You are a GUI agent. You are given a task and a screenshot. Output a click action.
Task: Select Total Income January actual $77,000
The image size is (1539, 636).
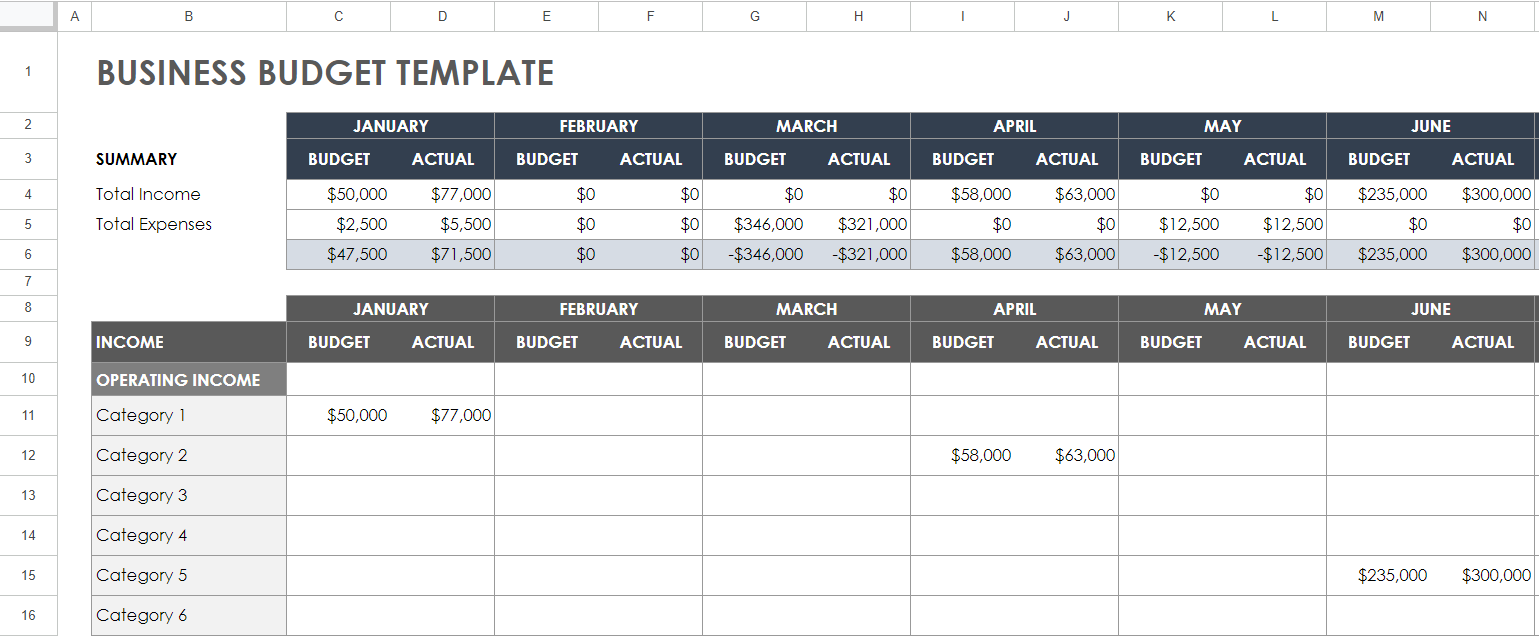click(x=442, y=194)
